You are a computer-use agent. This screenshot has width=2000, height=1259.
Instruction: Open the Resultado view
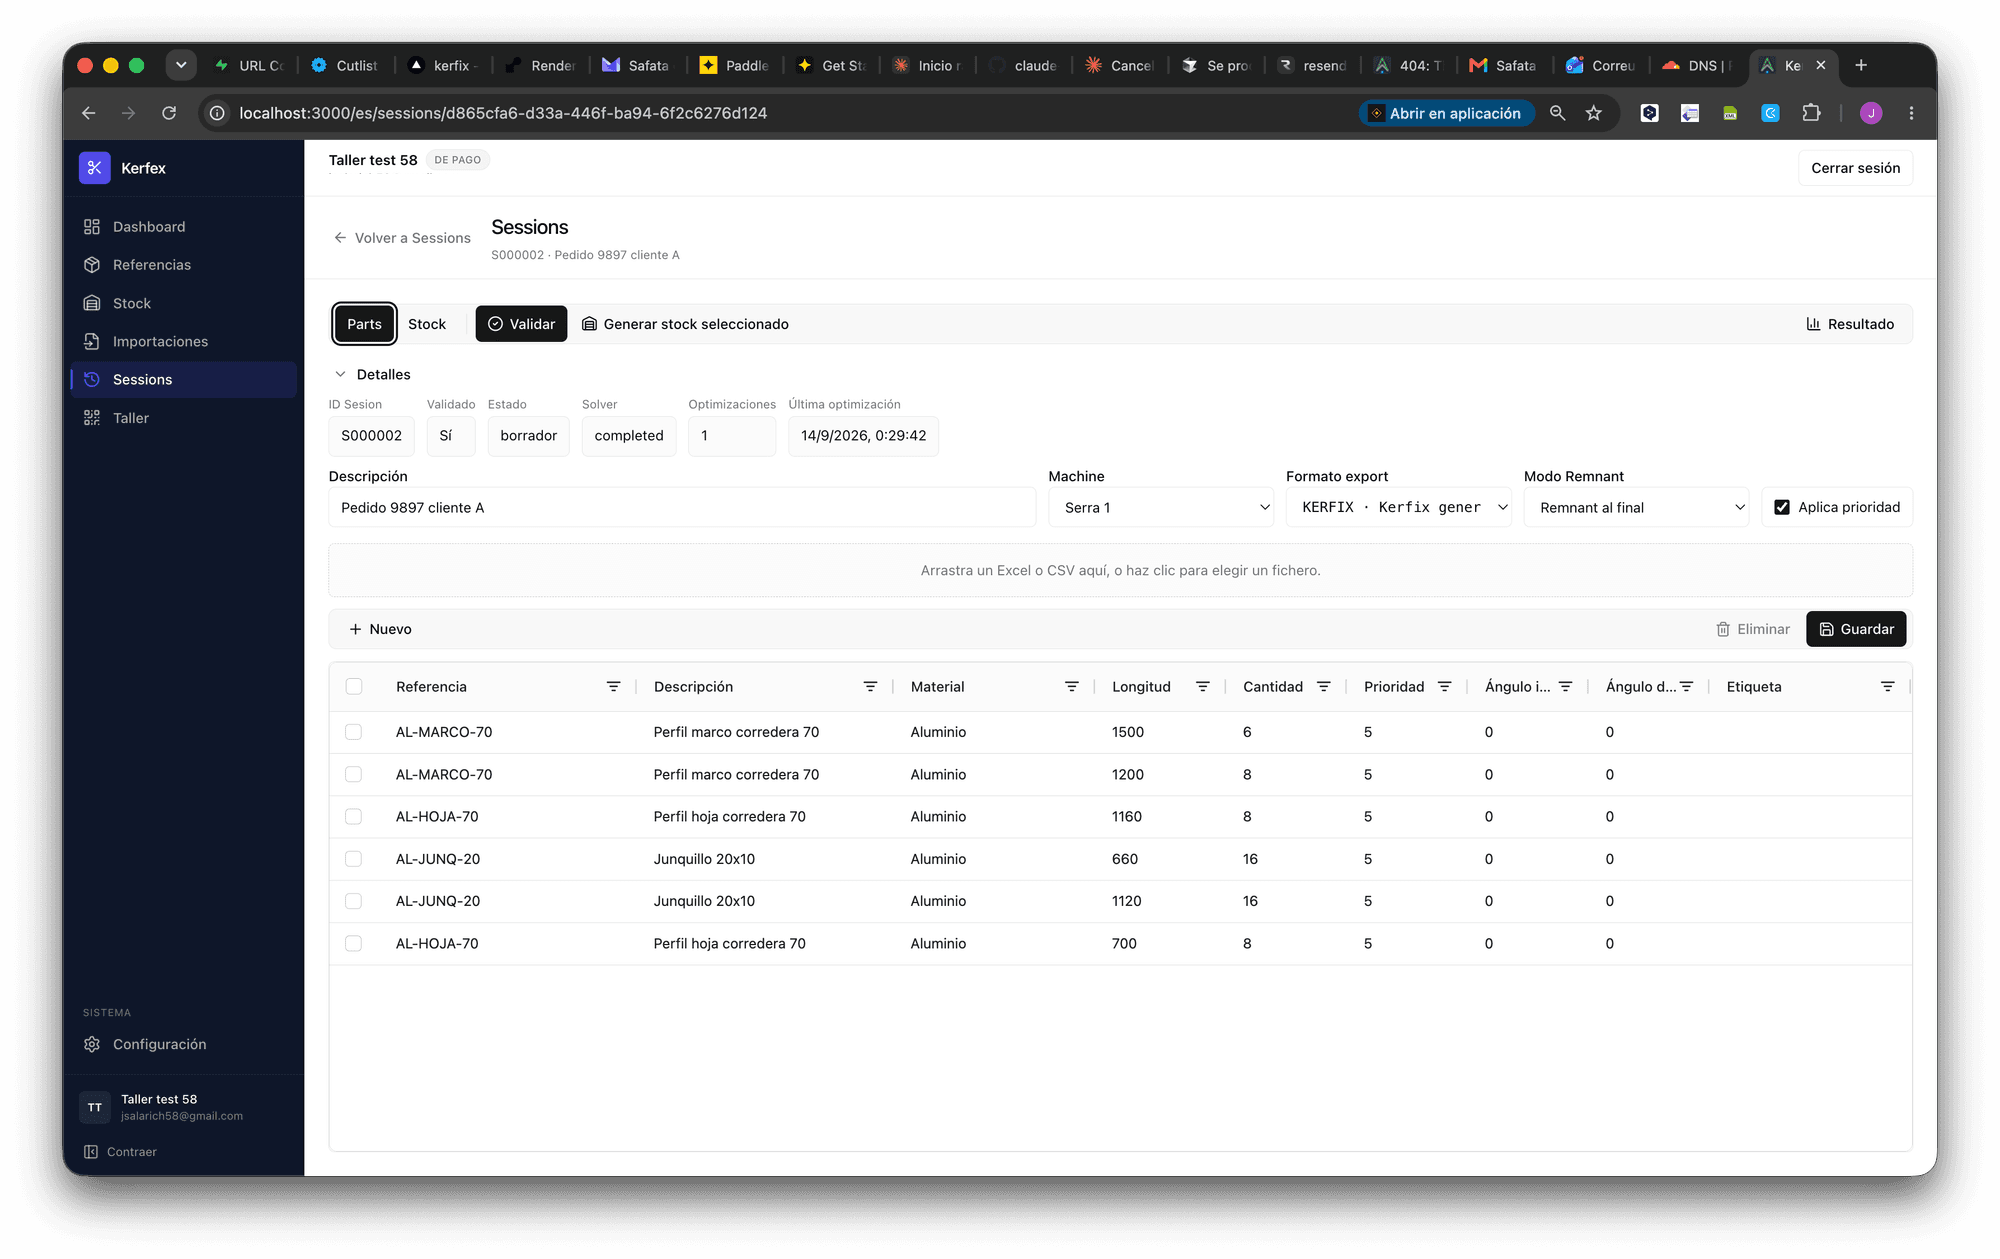click(x=1850, y=324)
